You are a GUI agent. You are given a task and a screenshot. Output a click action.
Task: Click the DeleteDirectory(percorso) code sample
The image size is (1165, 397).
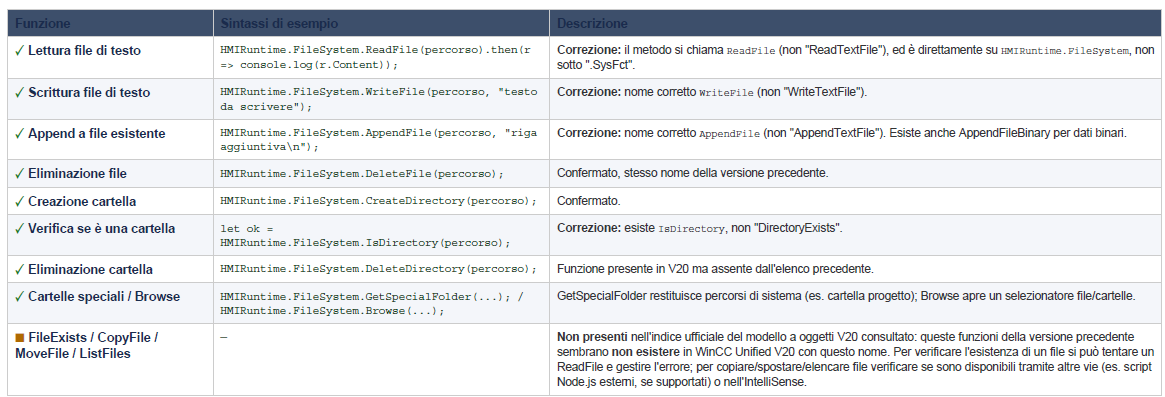(x=378, y=269)
